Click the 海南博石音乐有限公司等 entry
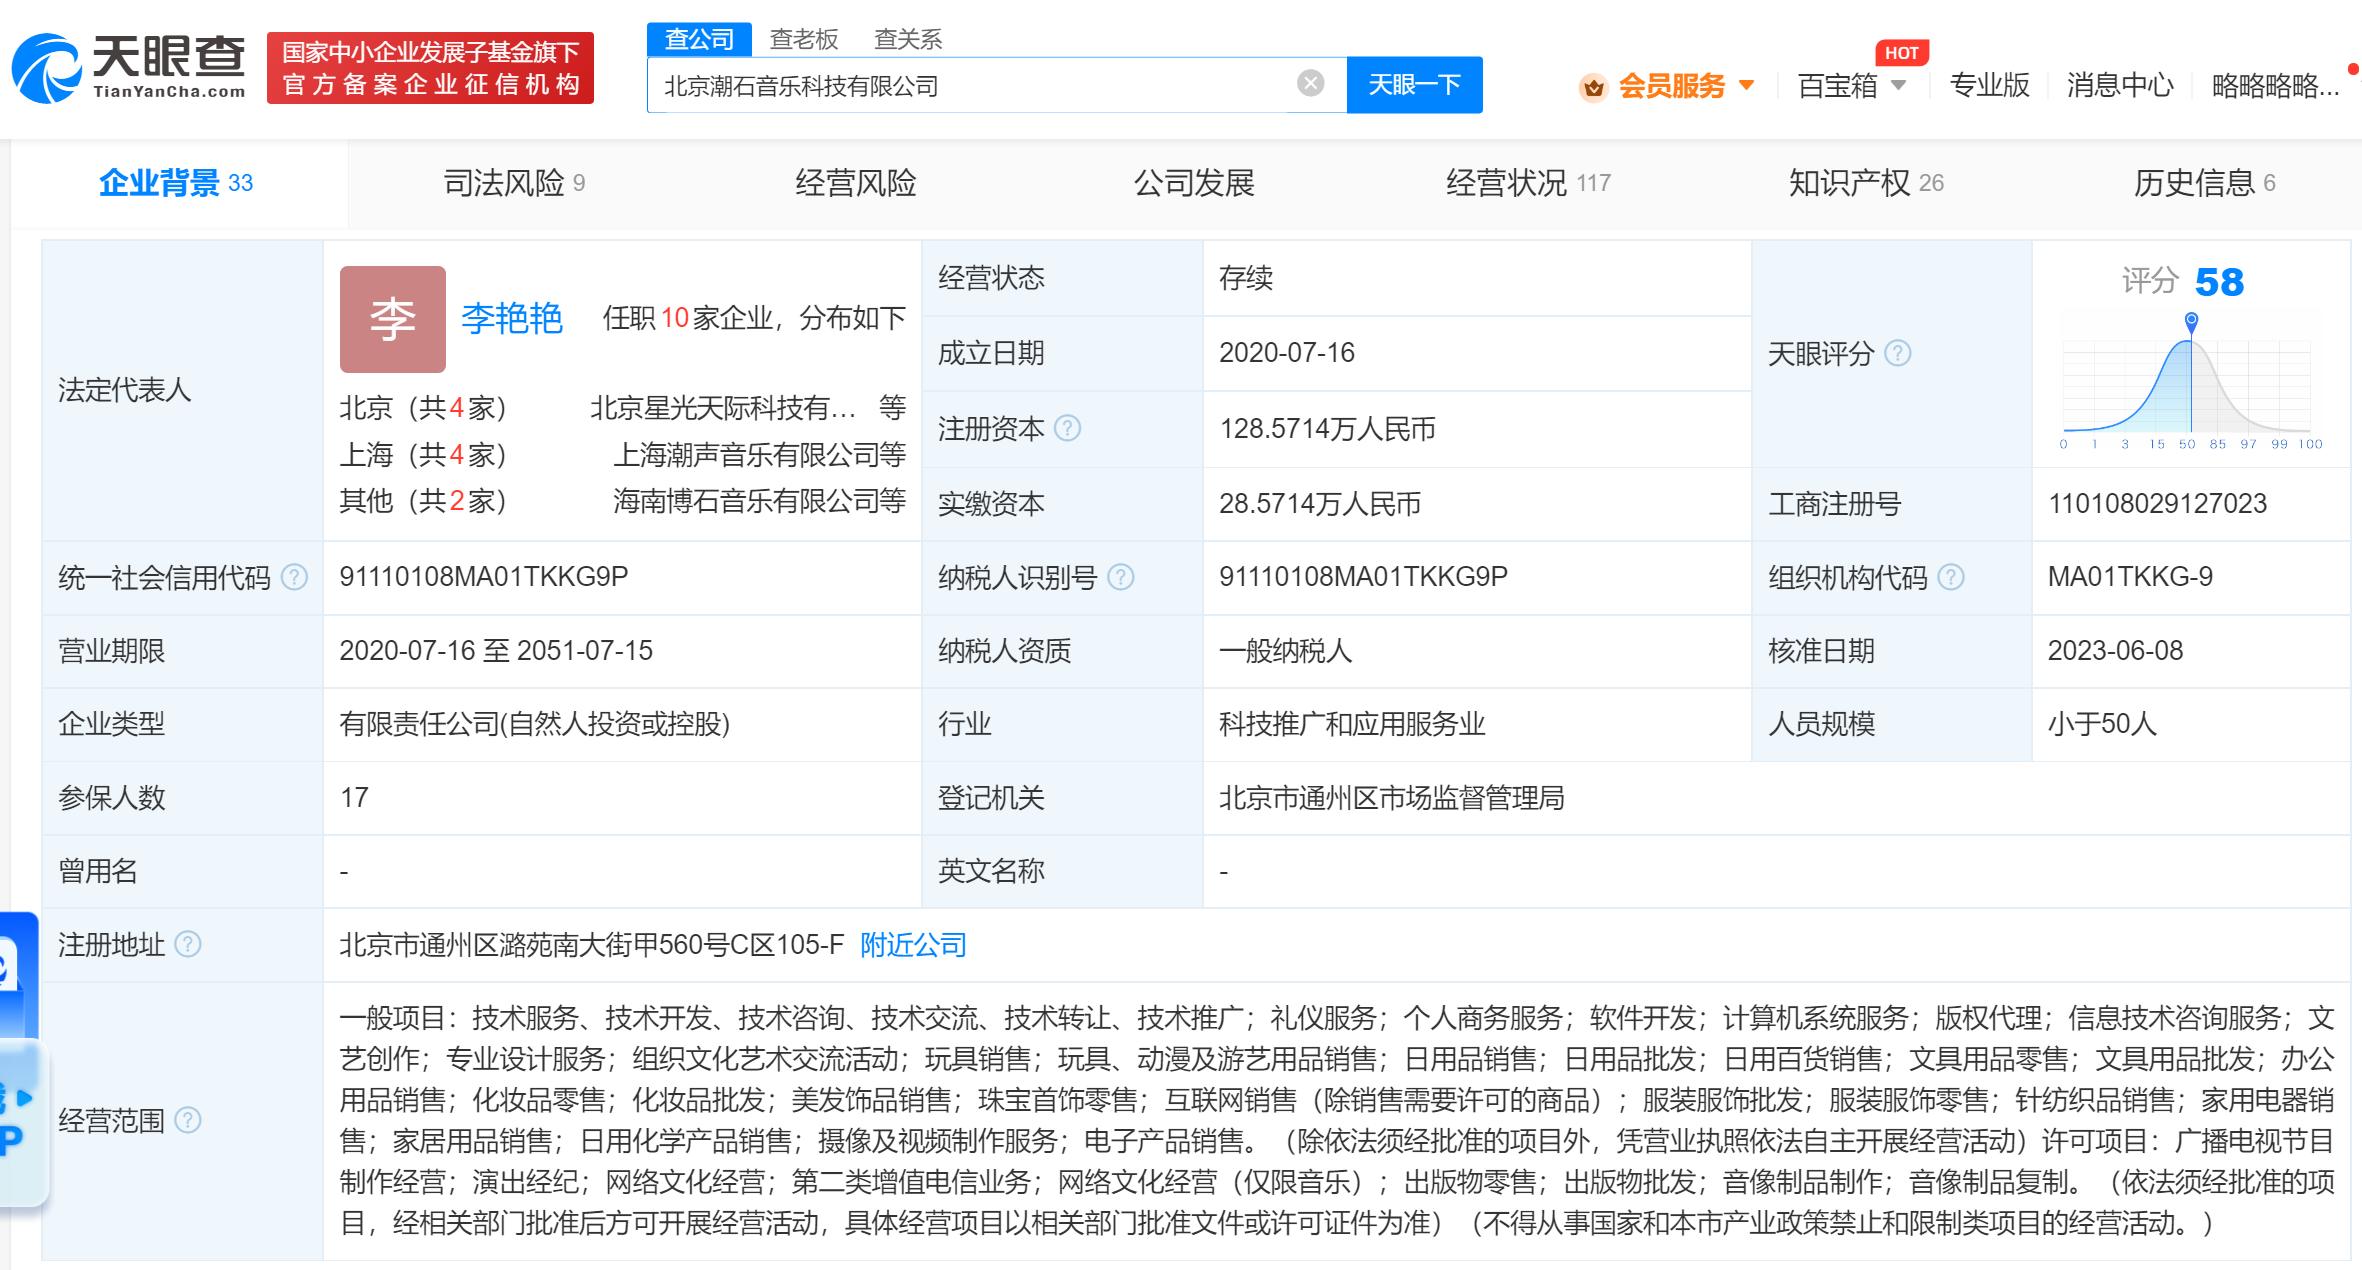Screen dimensions: 2362x1270 pos(759,501)
